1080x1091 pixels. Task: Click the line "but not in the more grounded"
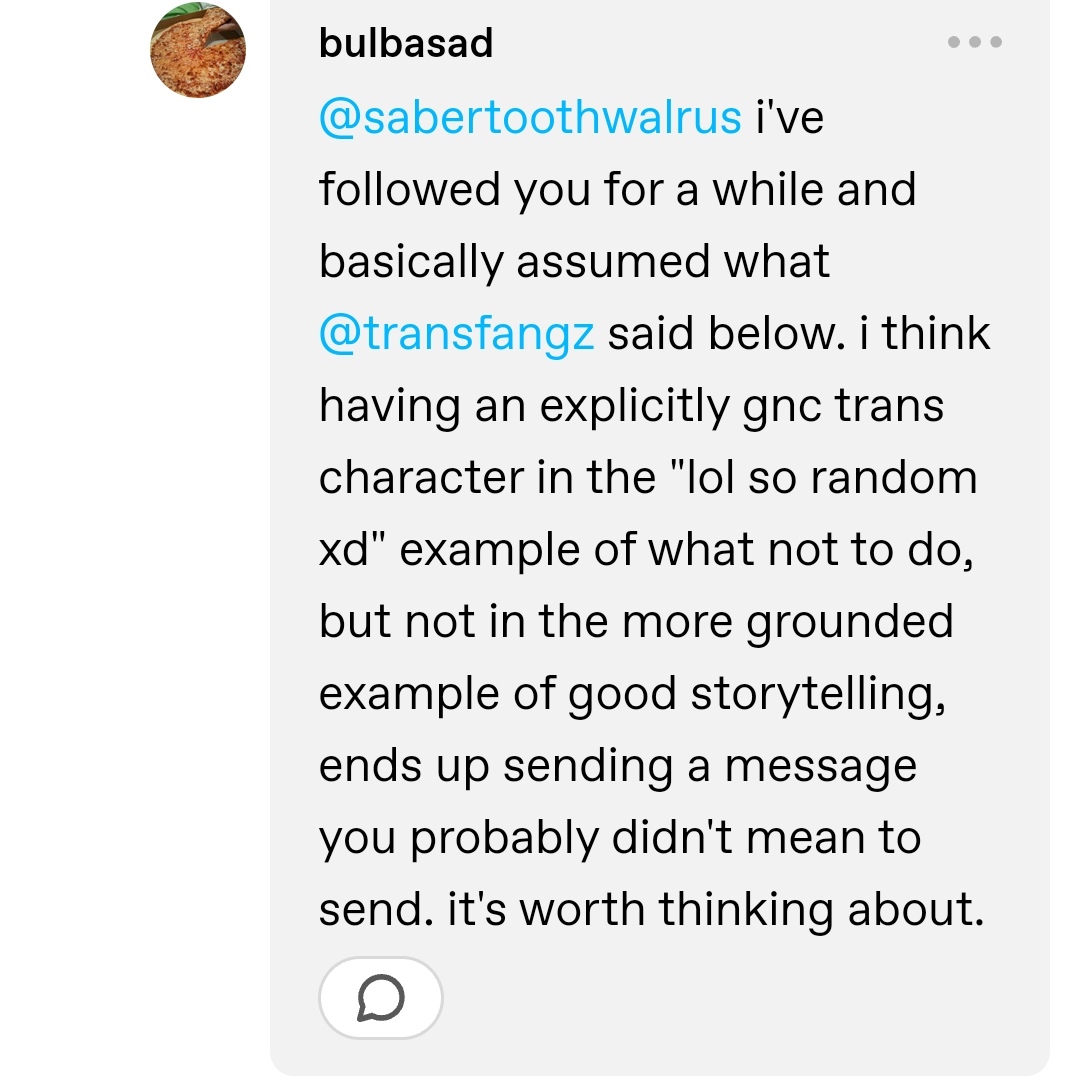[x=636, y=621]
